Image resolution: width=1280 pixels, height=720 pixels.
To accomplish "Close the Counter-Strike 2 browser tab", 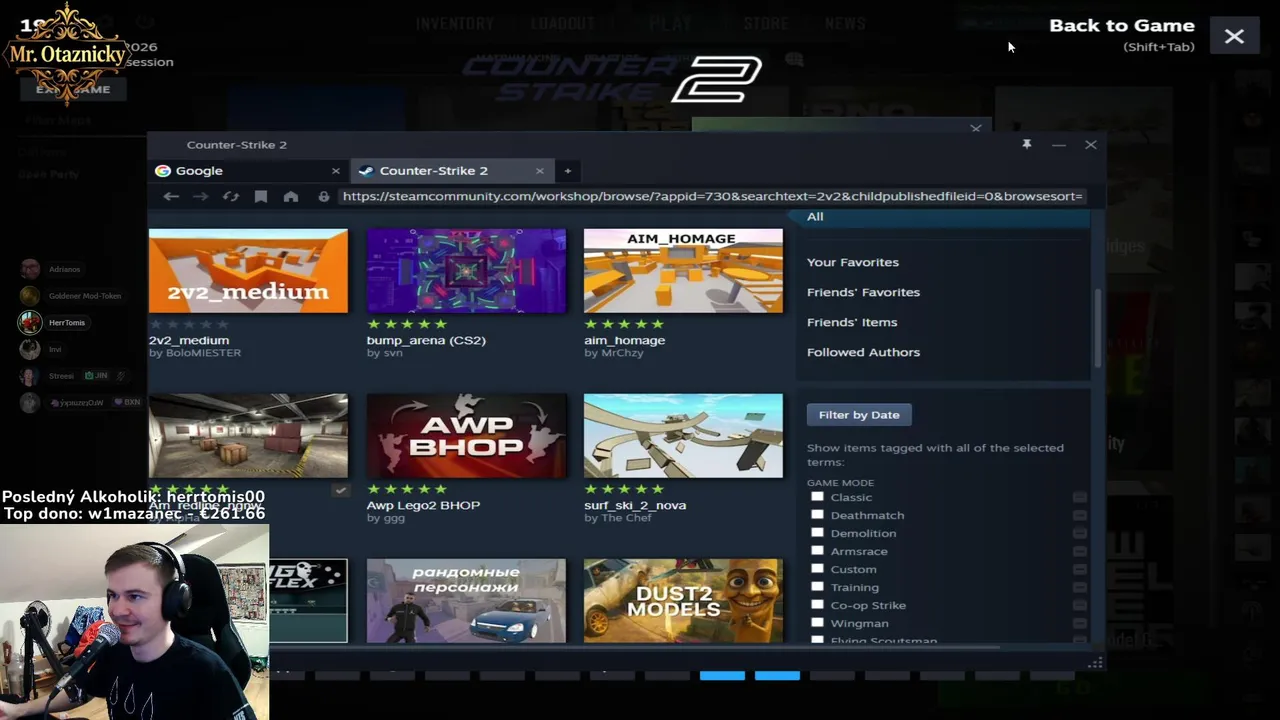I will click(540, 171).
